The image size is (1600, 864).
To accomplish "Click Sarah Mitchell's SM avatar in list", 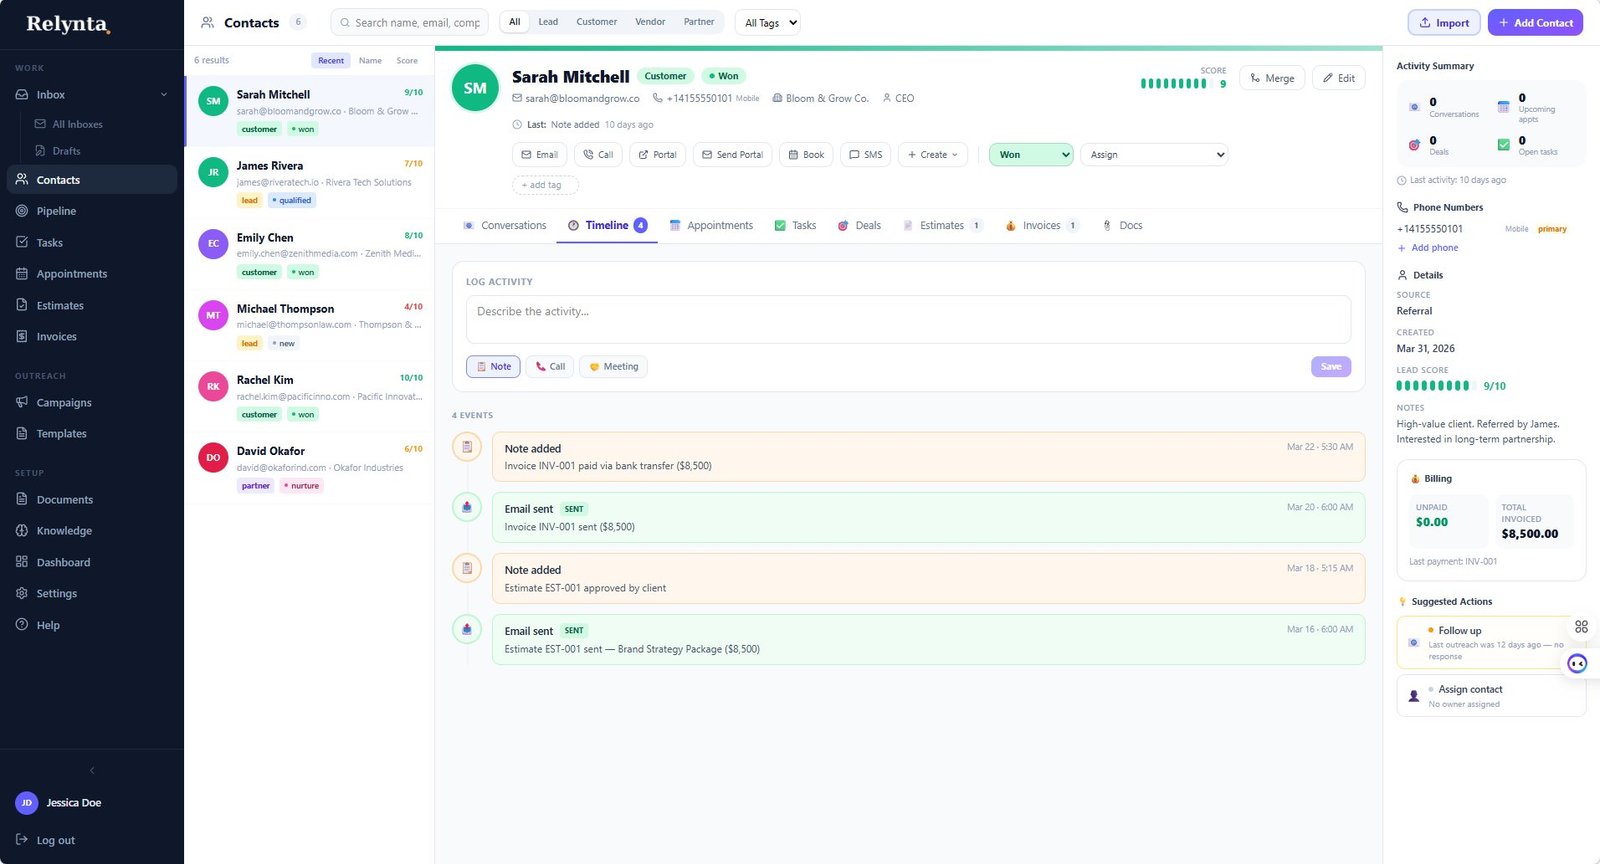I will tap(213, 101).
